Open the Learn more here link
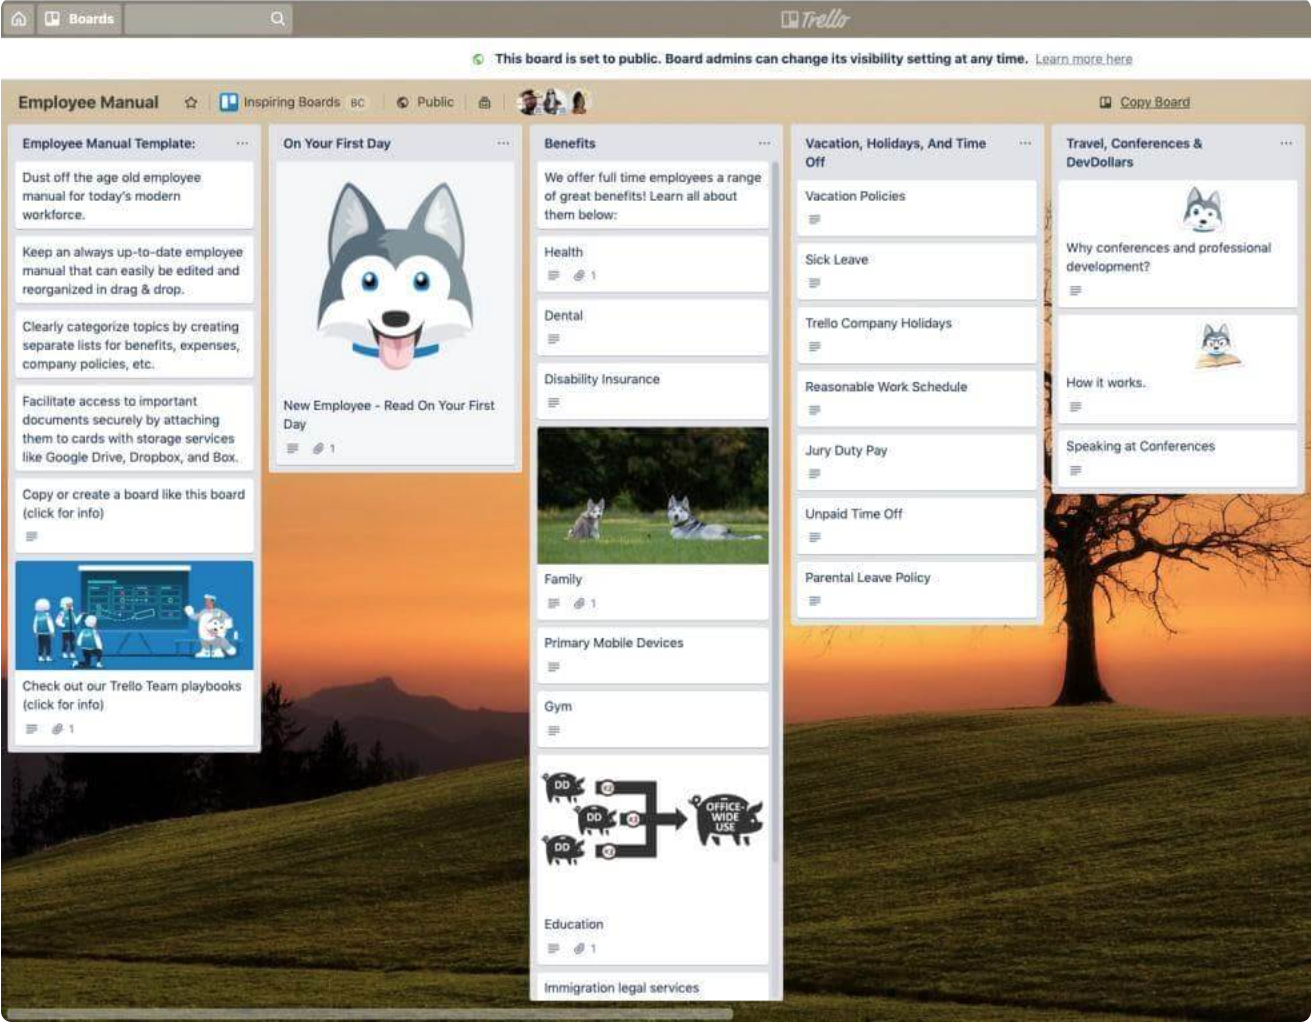This screenshot has height=1024, width=1316. (1084, 59)
